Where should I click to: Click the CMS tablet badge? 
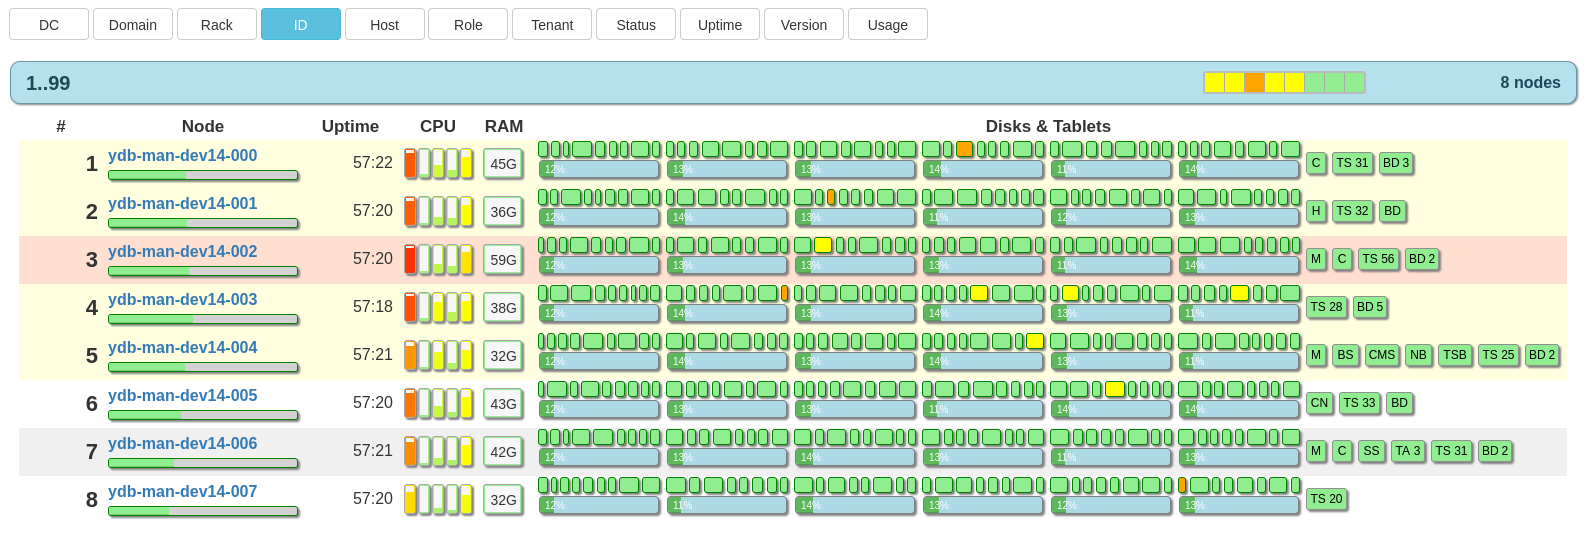pyautogui.click(x=1381, y=355)
